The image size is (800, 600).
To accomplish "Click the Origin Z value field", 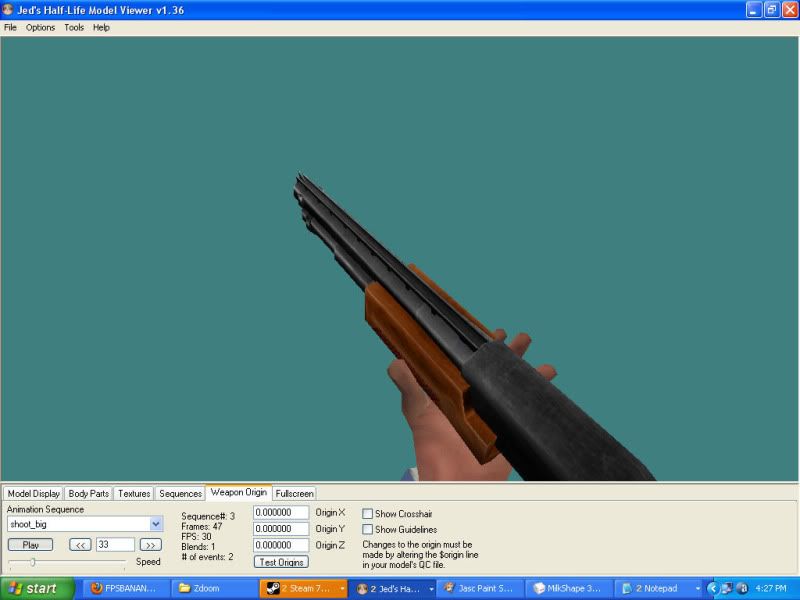I will [x=281, y=545].
